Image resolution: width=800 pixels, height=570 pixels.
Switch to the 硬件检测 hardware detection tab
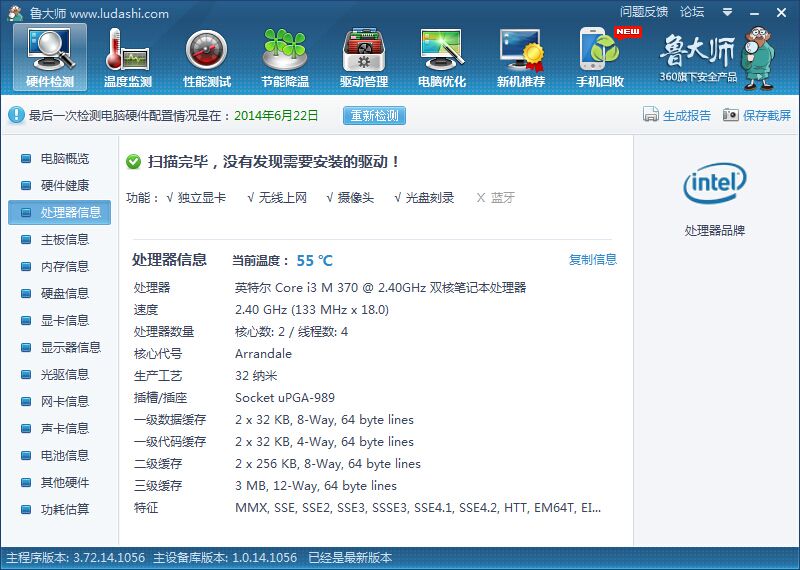coord(50,56)
